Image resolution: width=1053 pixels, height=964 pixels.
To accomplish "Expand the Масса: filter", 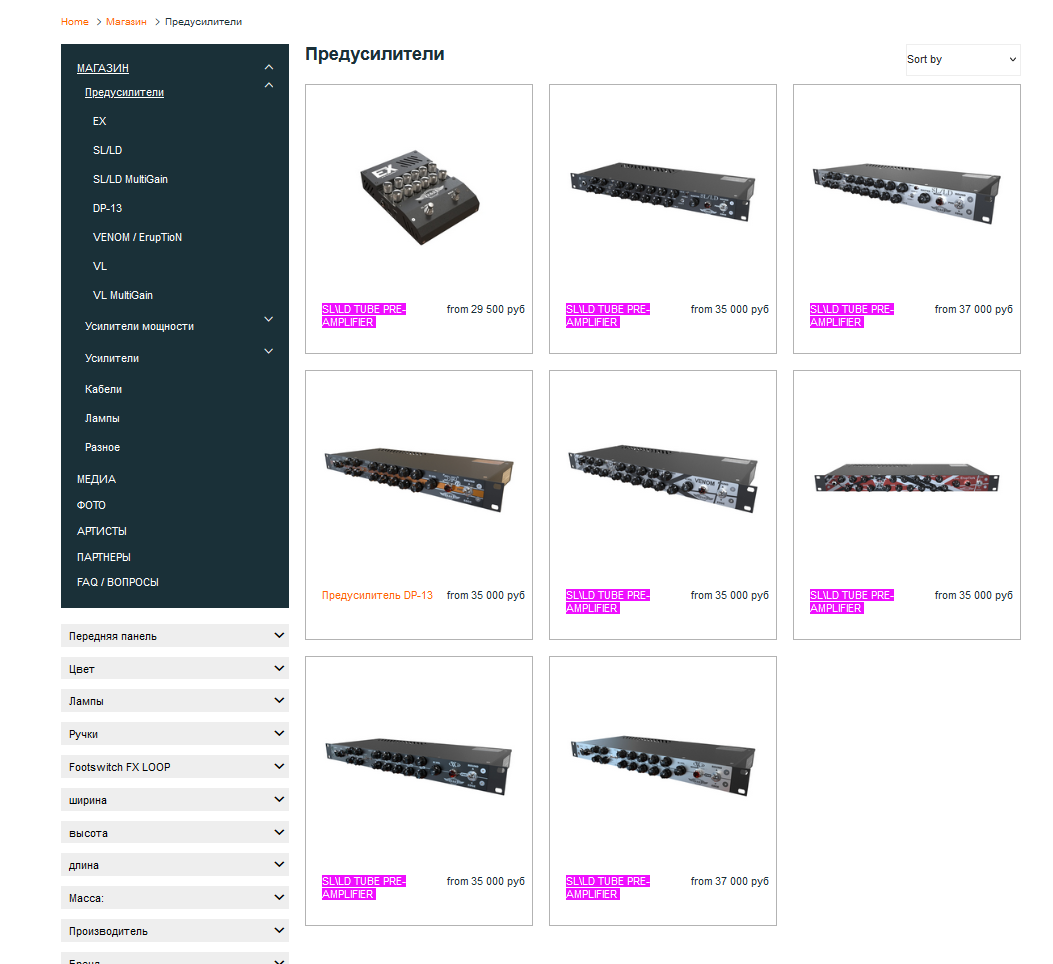I will [175, 897].
